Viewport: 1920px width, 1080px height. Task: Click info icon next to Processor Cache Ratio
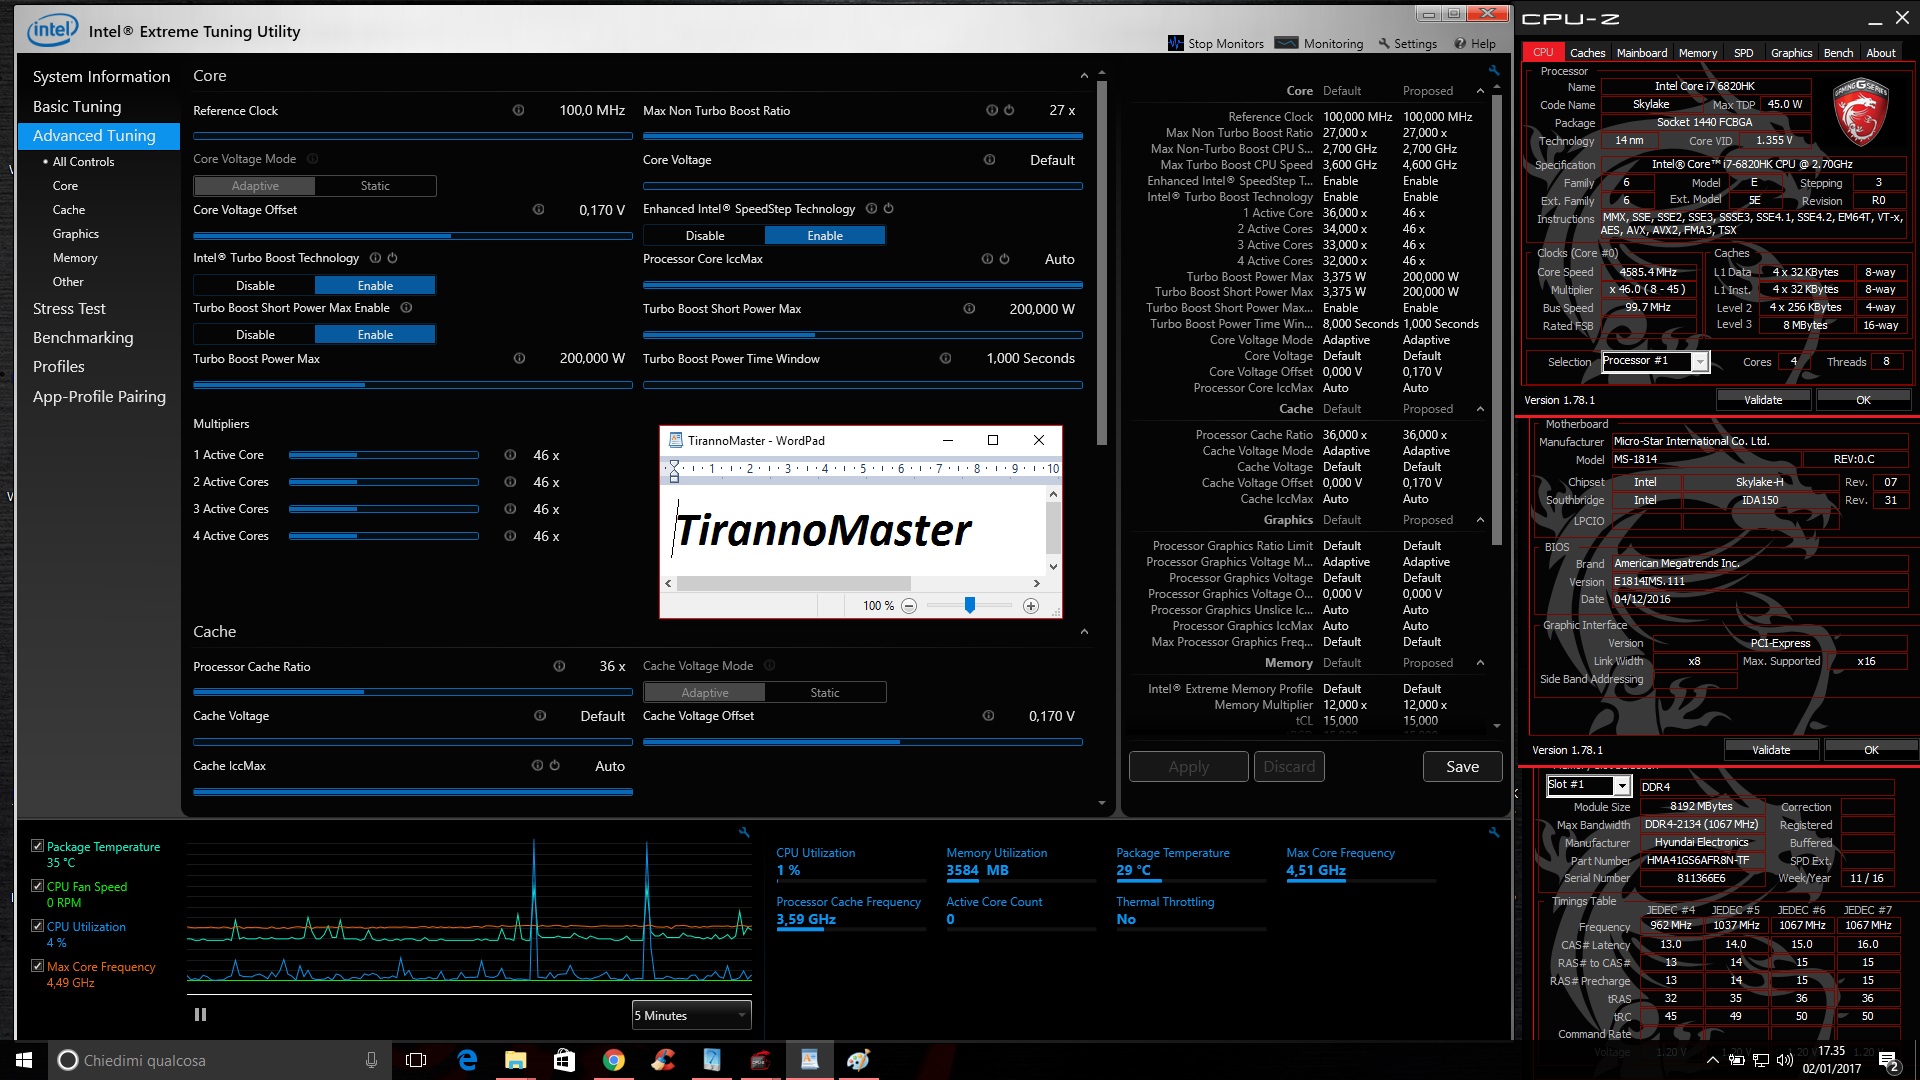click(x=559, y=667)
